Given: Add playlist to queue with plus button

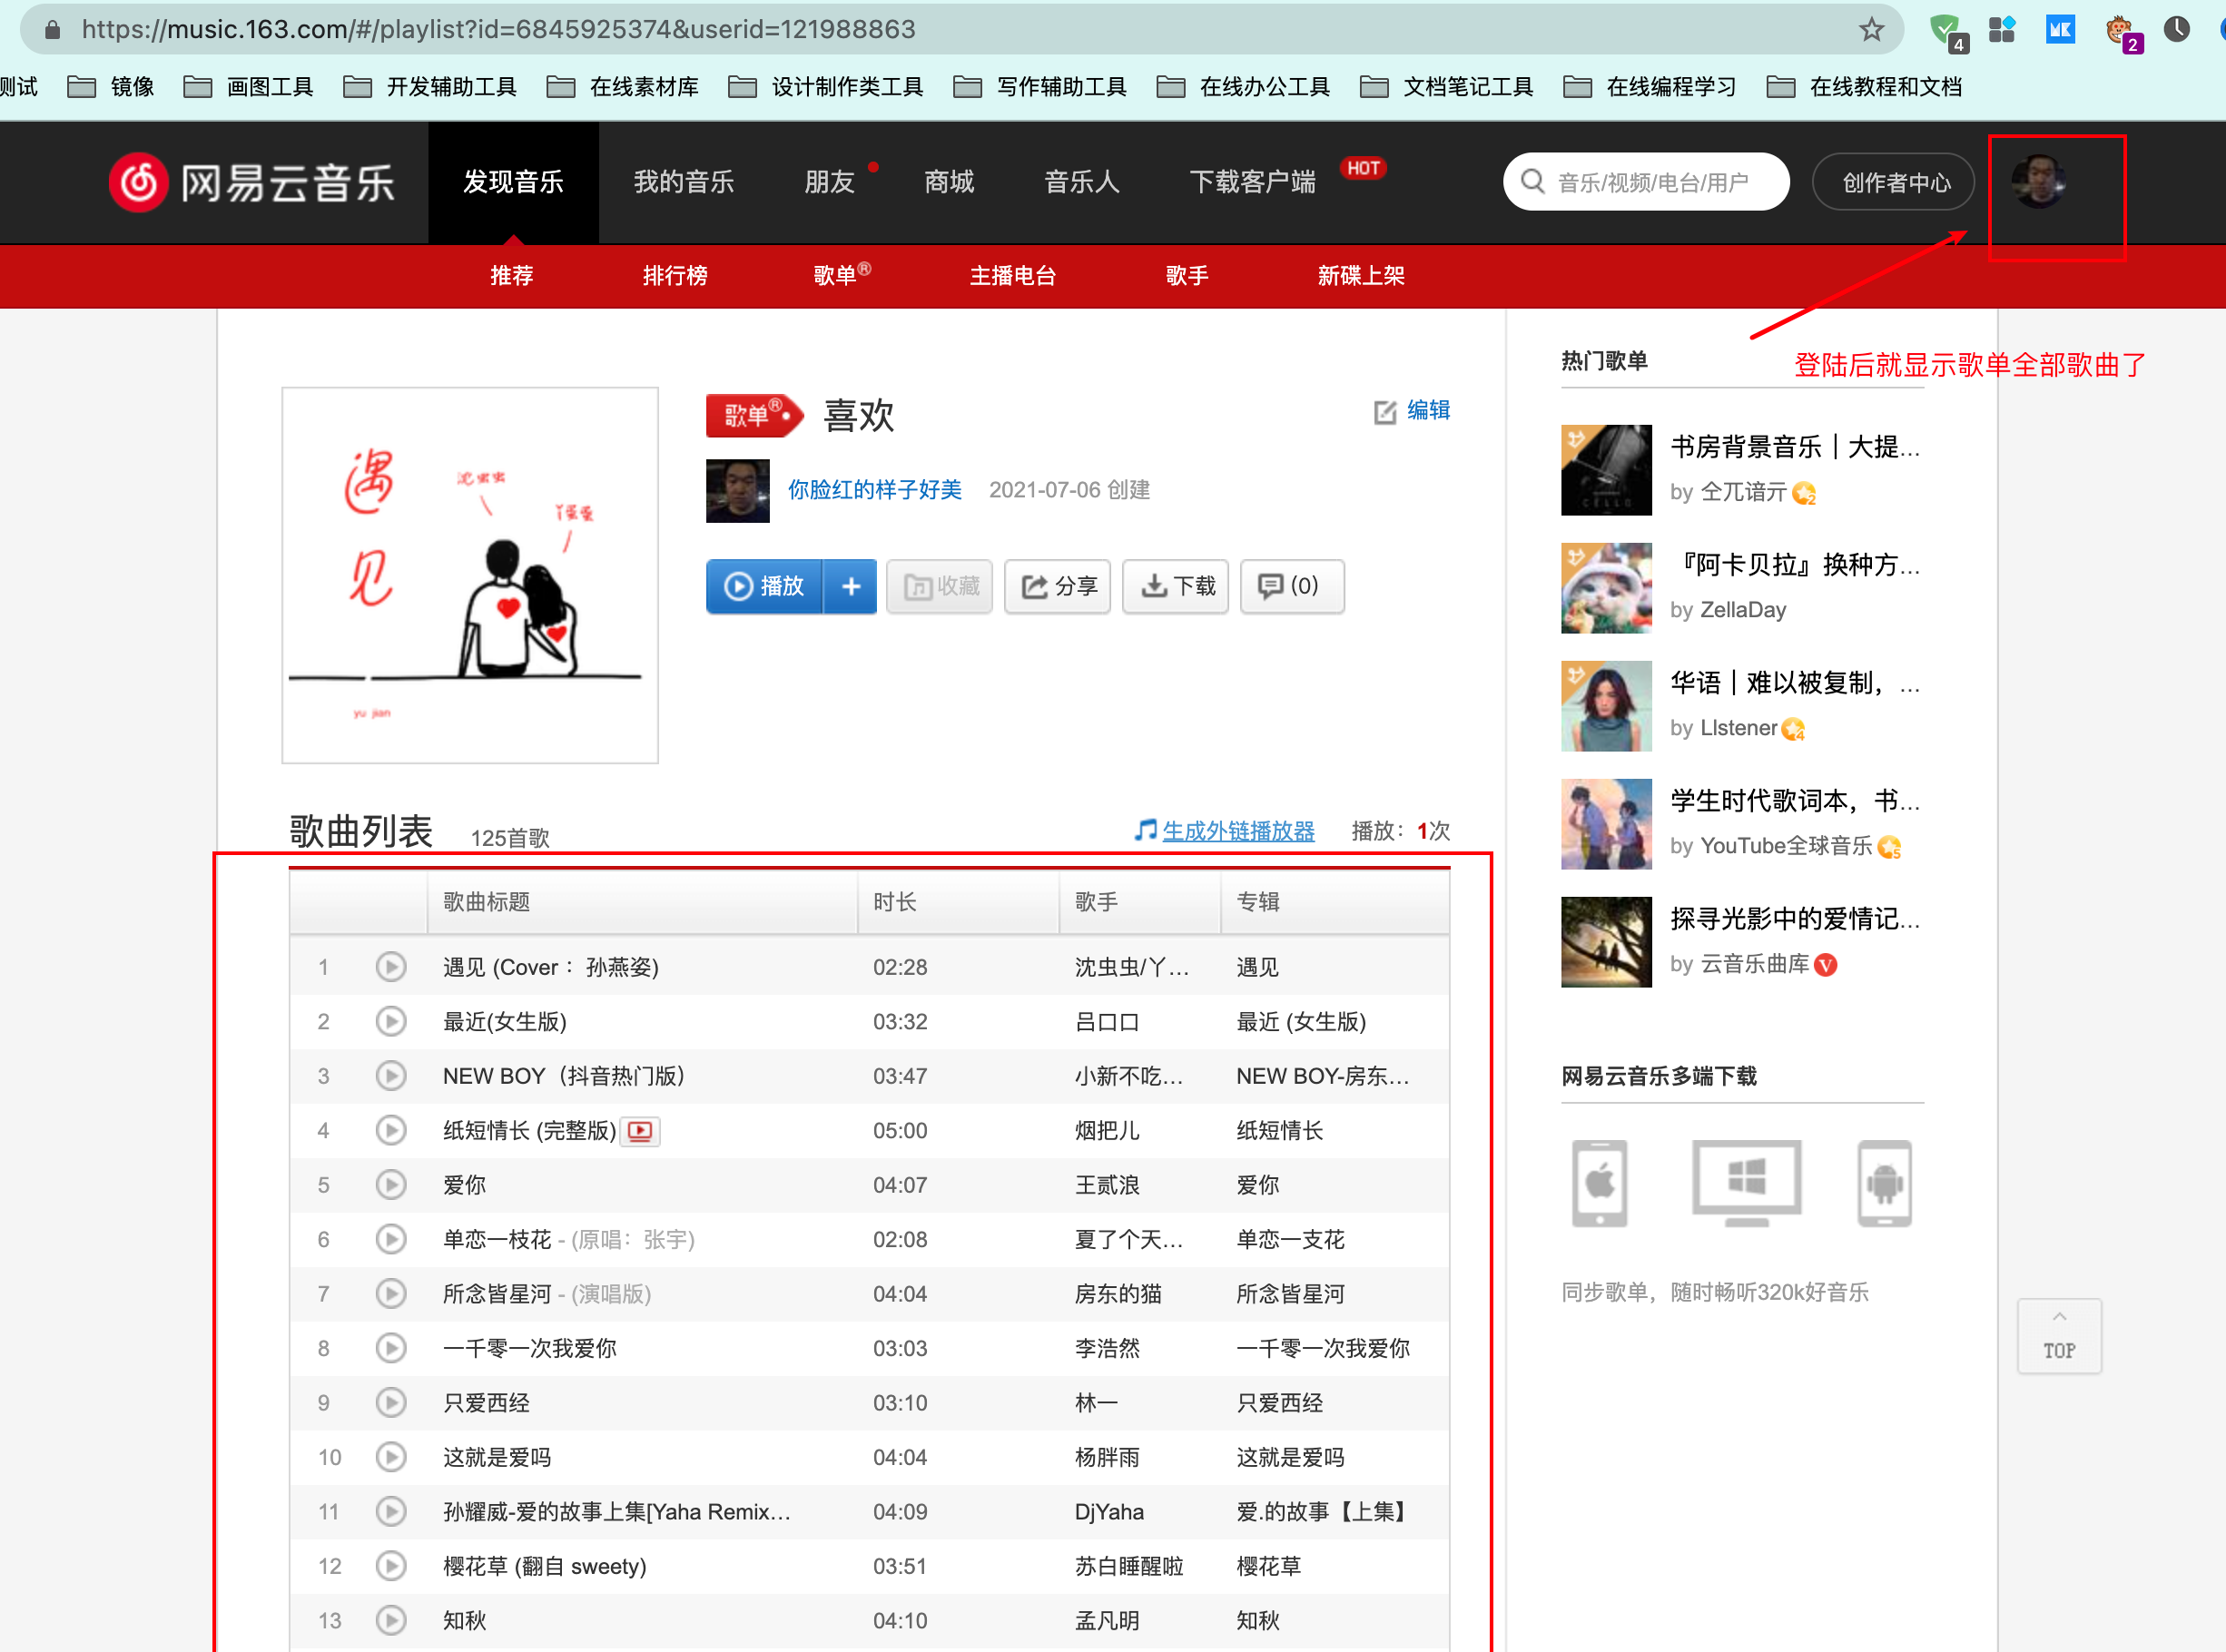Looking at the screenshot, I should click(851, 586).
